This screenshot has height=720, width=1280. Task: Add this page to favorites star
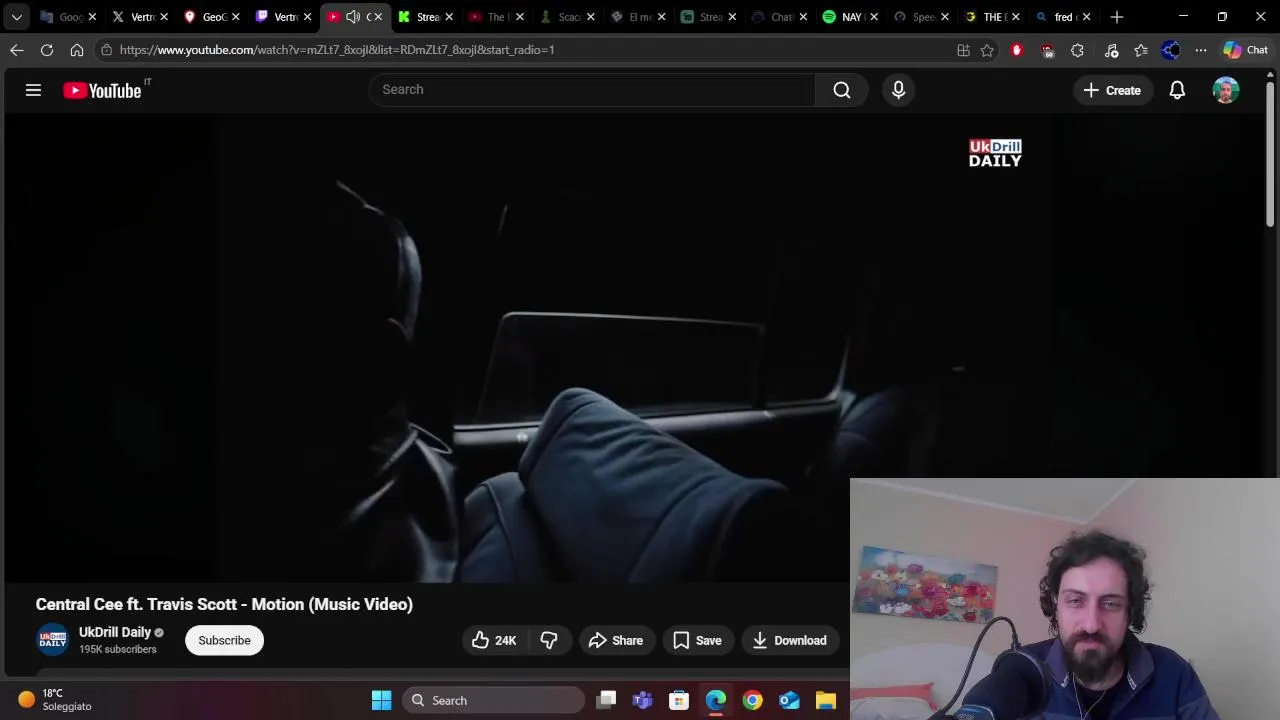[x=987, y=50]
